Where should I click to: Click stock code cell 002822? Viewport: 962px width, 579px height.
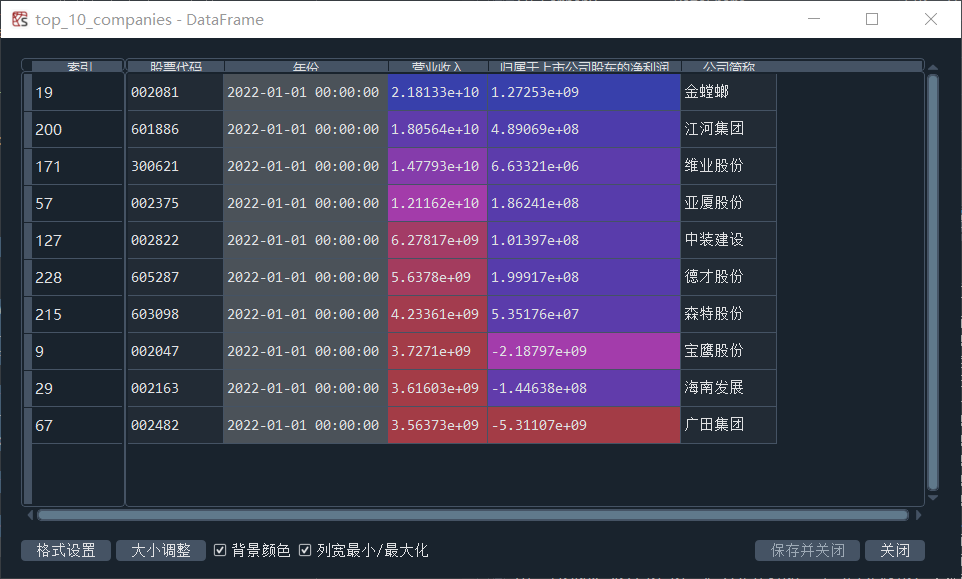(175, 240)
